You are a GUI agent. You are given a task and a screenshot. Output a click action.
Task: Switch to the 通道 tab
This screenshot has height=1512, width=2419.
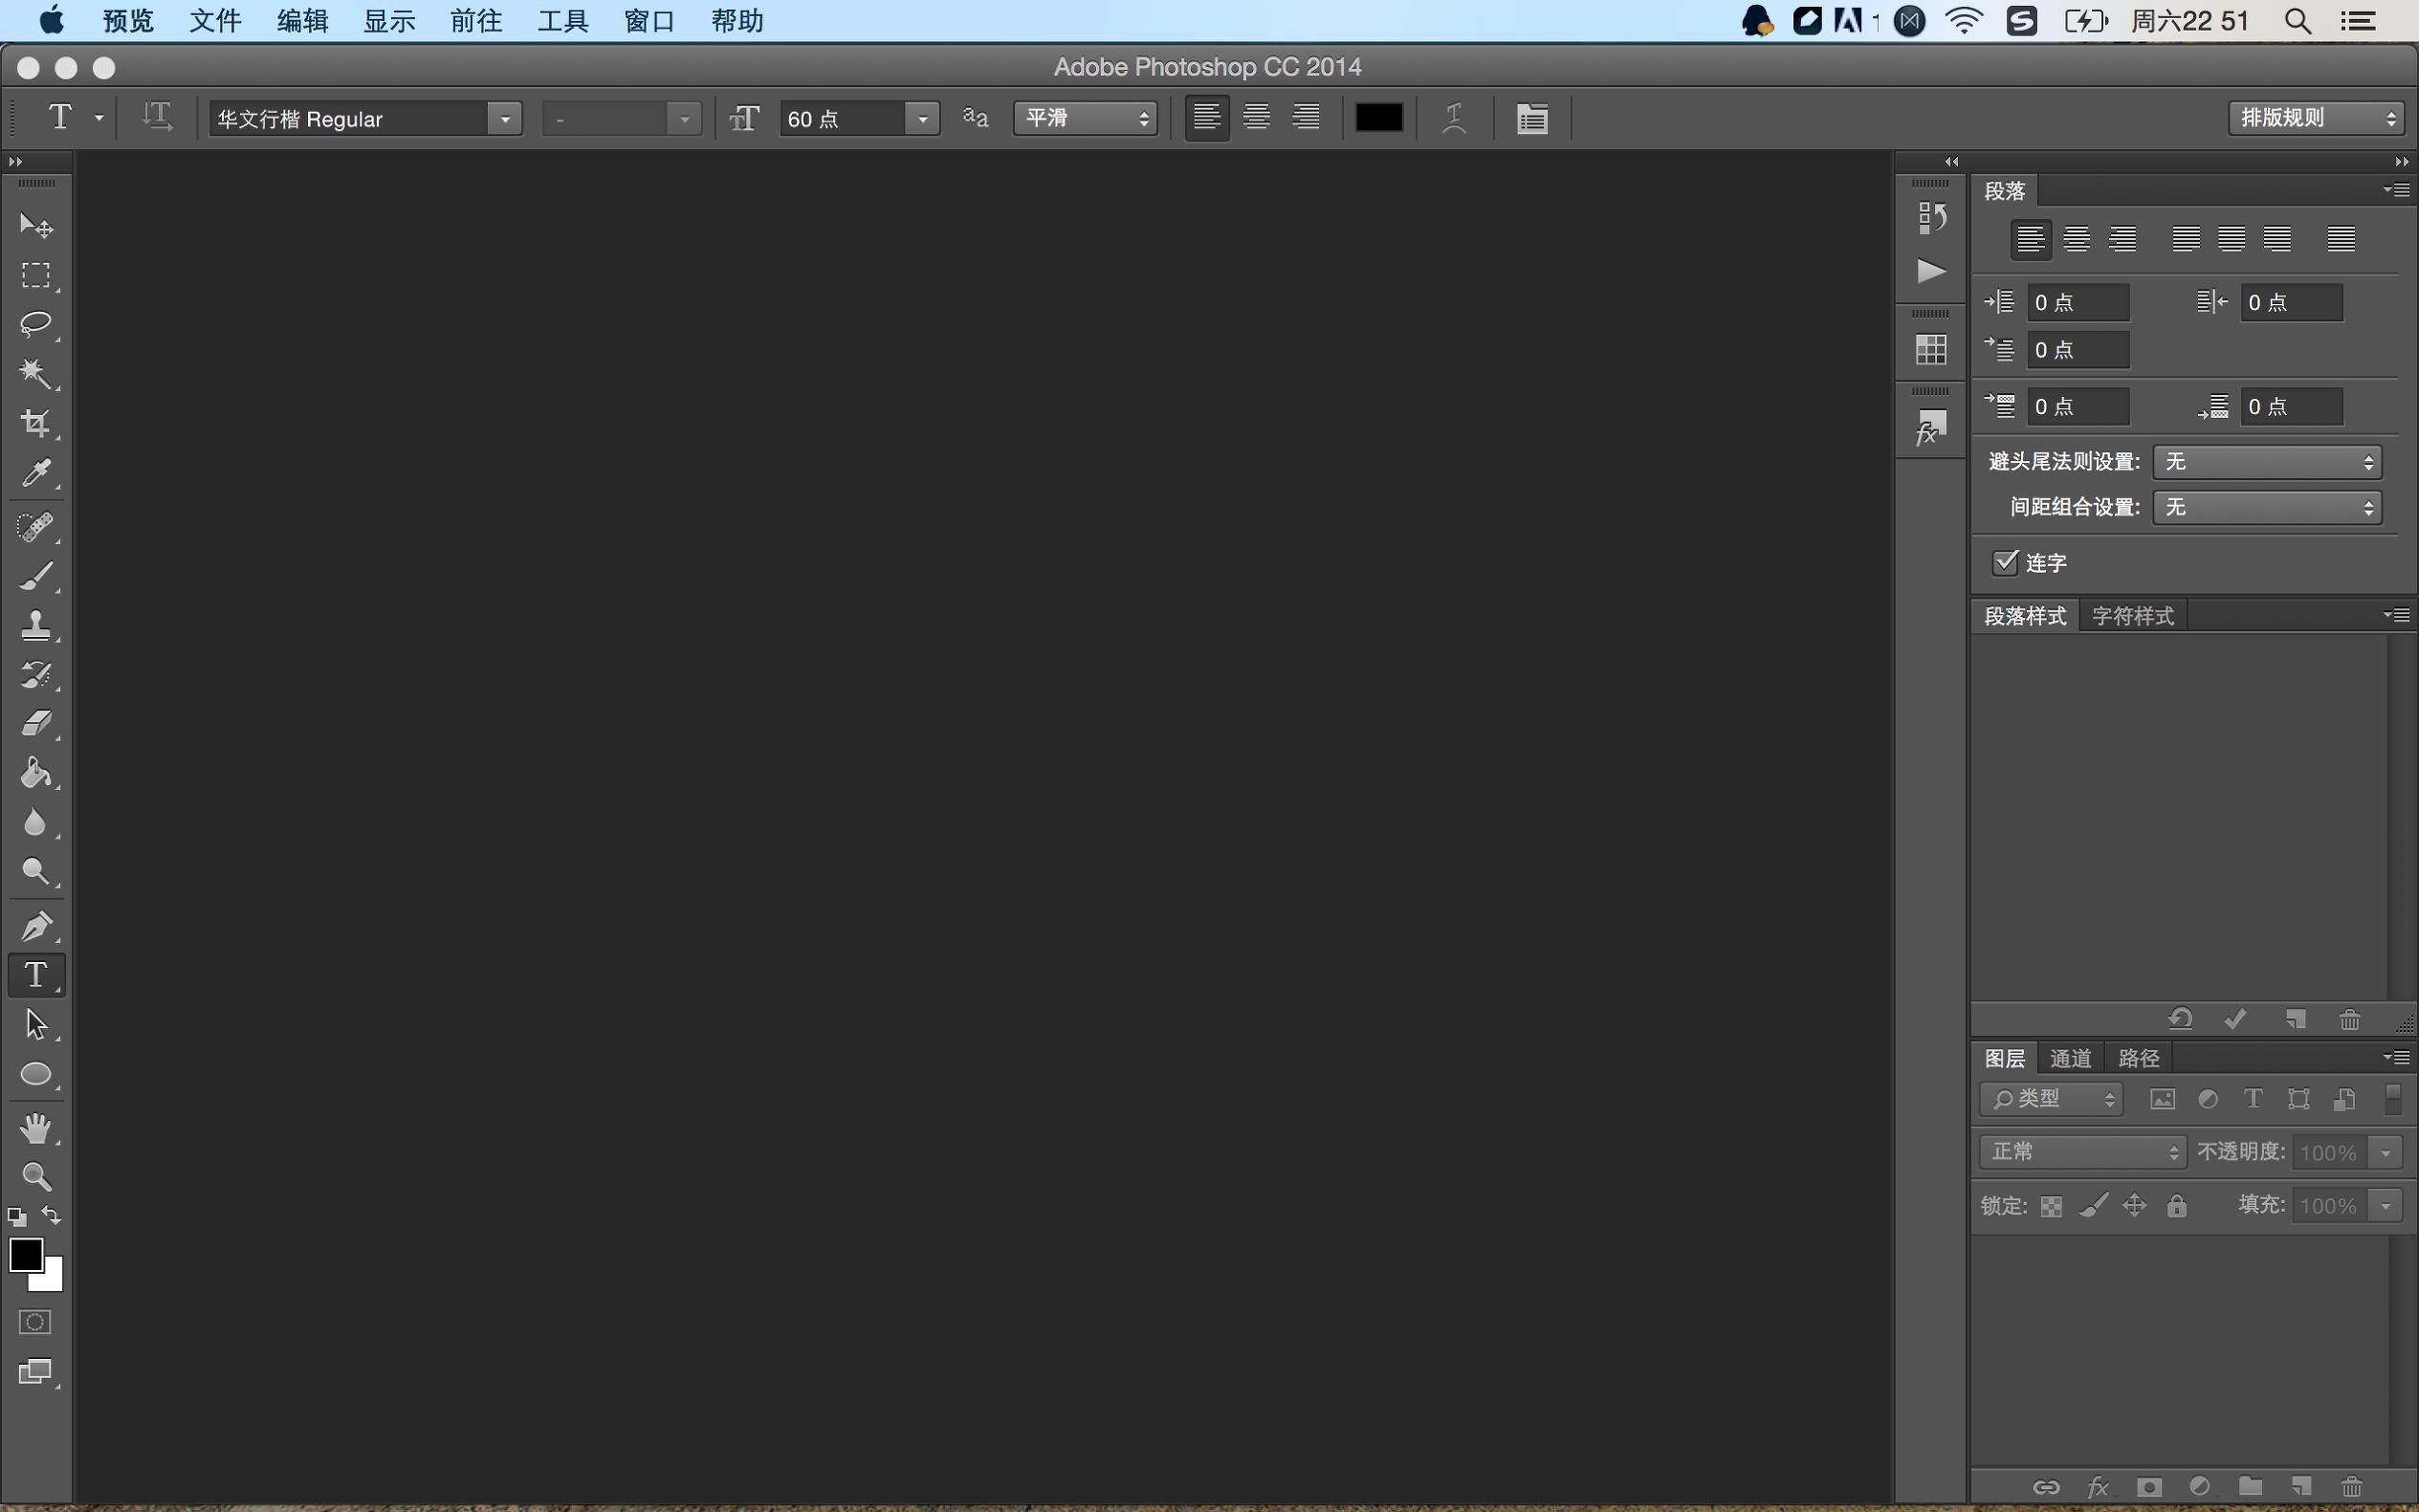(x=2070, y=1058)
